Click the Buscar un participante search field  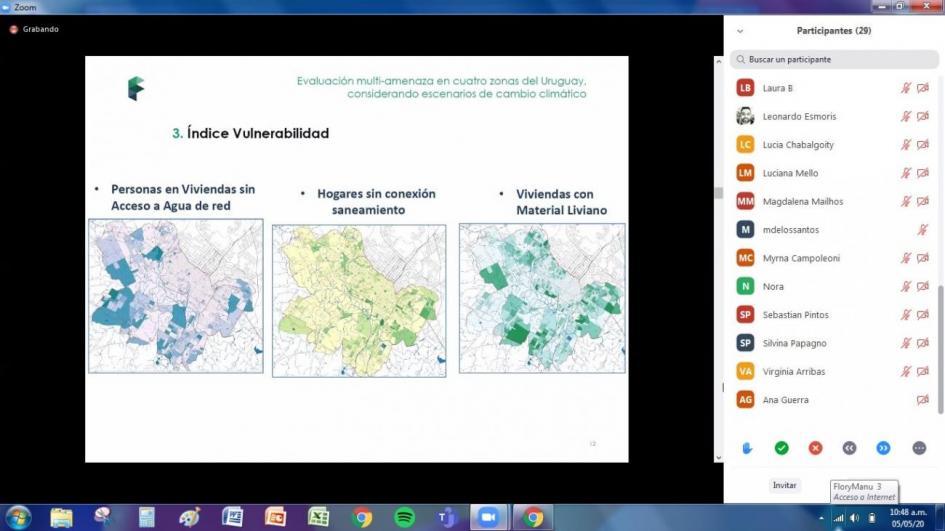(835, 60)
